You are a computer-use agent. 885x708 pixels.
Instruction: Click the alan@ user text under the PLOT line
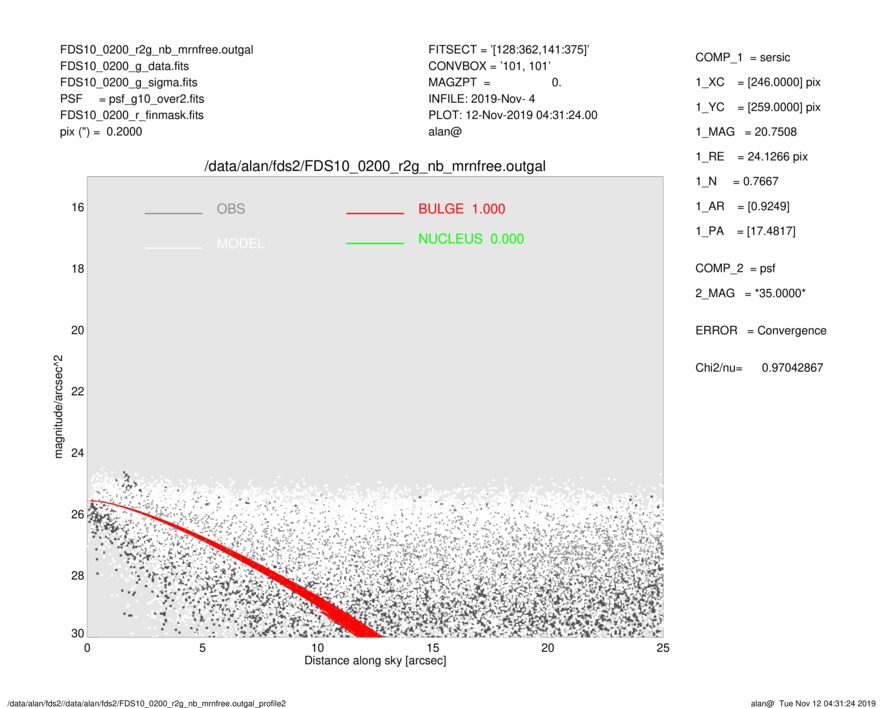pyautogui.click(x=445, y=132)
